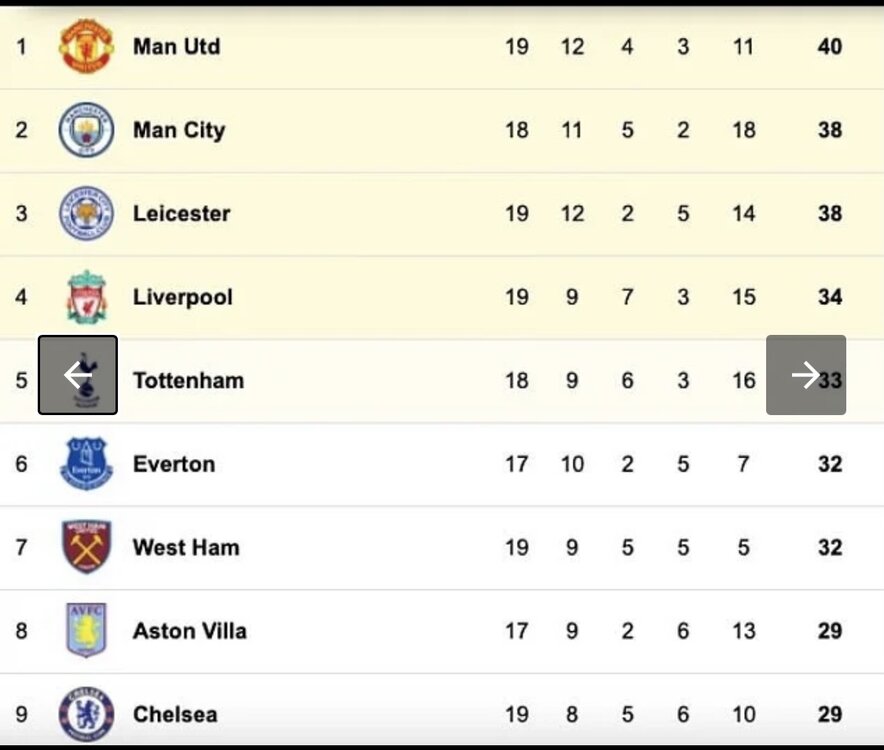Image resolution: width=884 pixels, height=750 pixels.
Task: Select the Leicester team name
Action: coord(182,214)
